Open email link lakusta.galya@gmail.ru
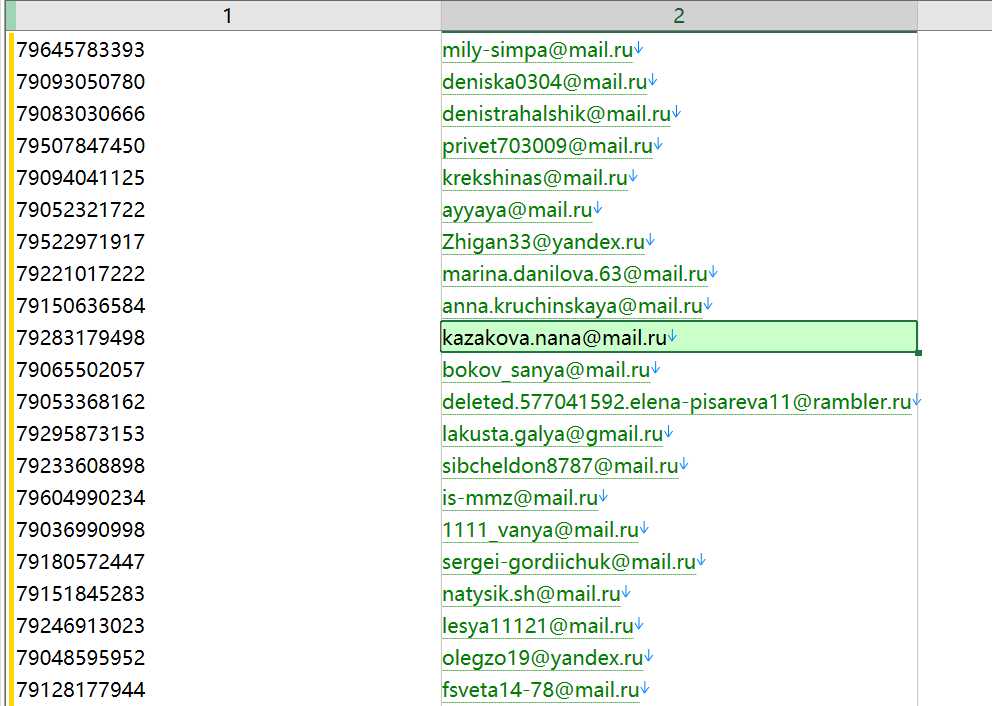Viewport: 992px width, 706px height. 552,434
